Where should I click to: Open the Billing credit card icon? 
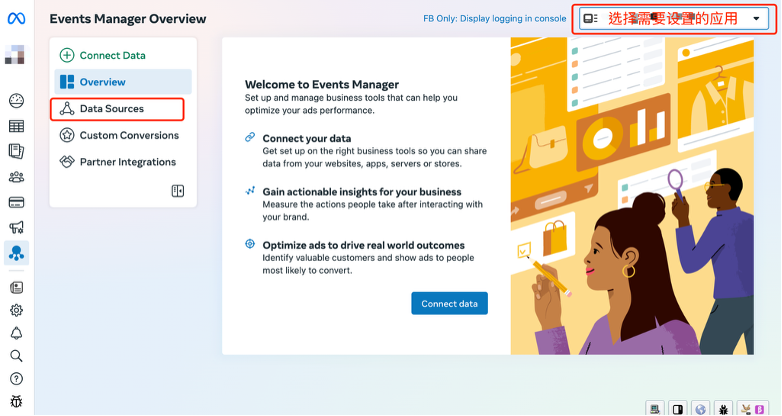pyautogui.click(x=16, y=203)
